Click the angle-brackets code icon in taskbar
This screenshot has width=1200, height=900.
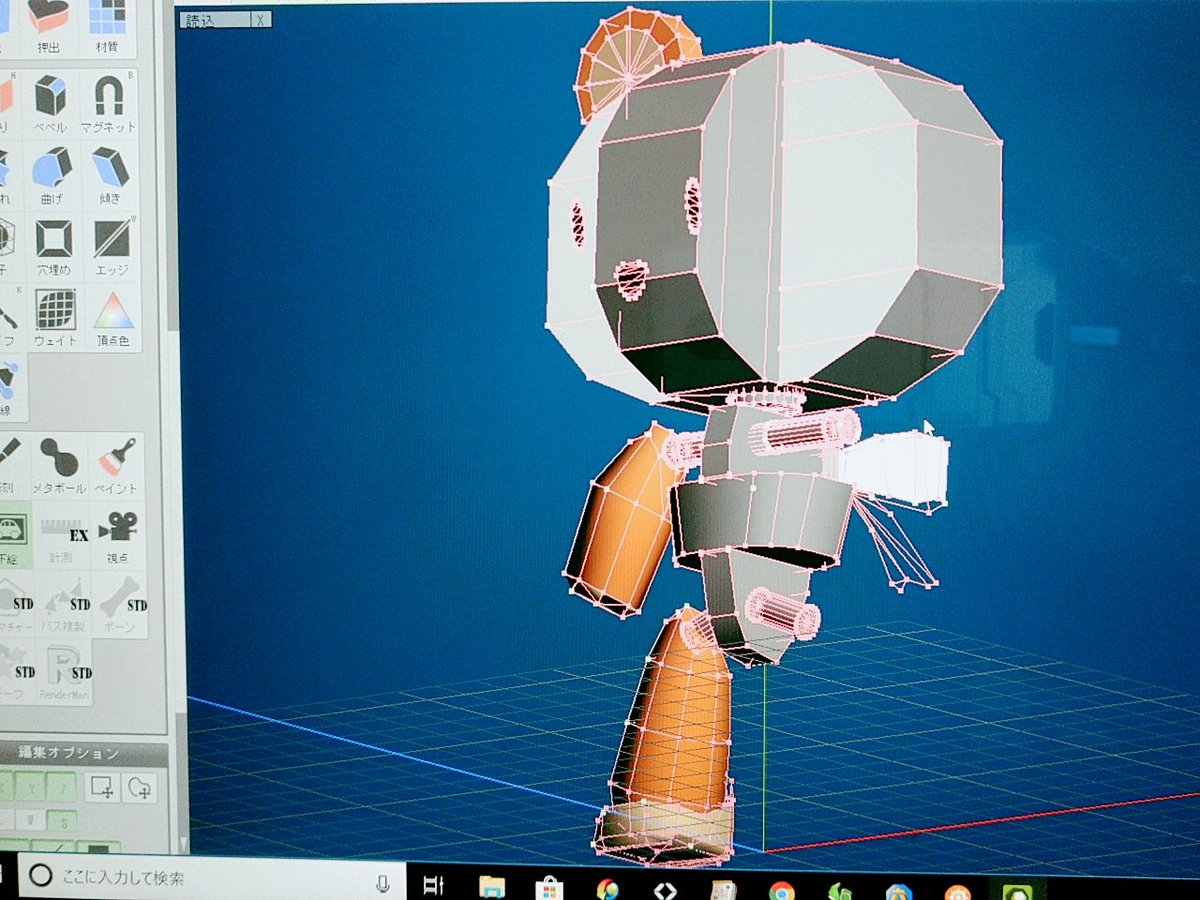point(664,890)
